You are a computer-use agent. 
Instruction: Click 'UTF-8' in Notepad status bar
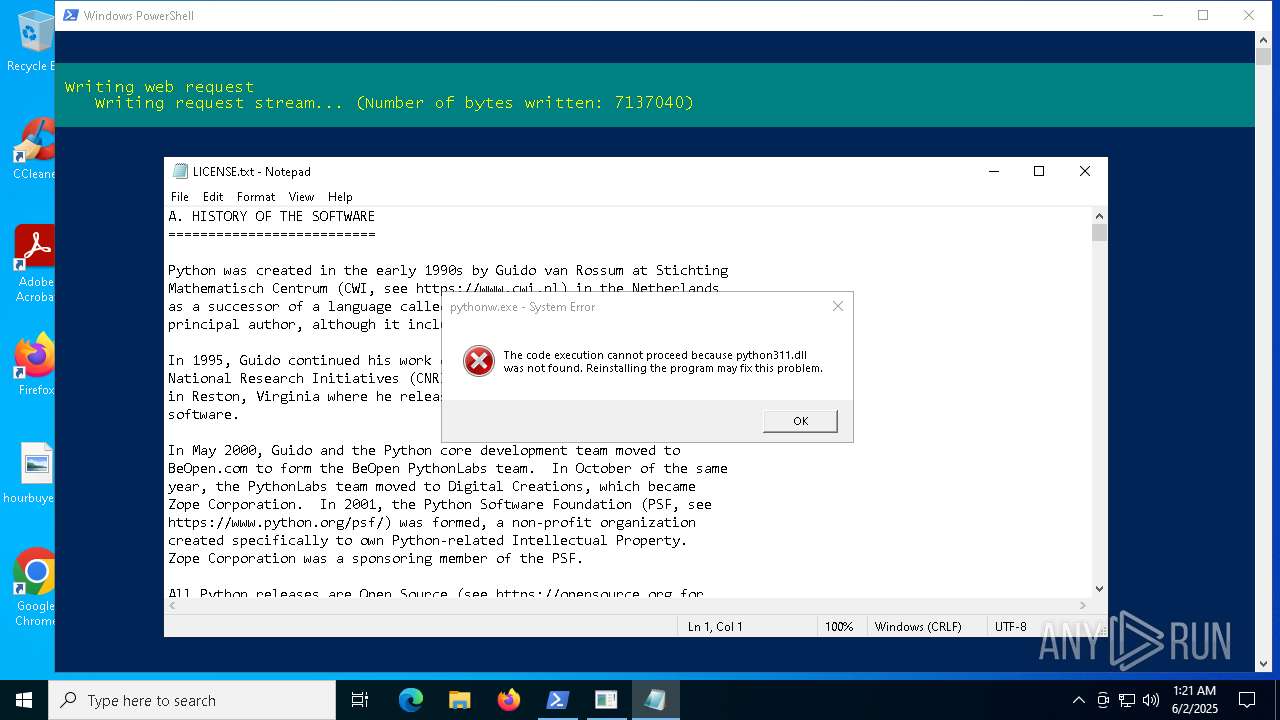tap(1010, 627)
